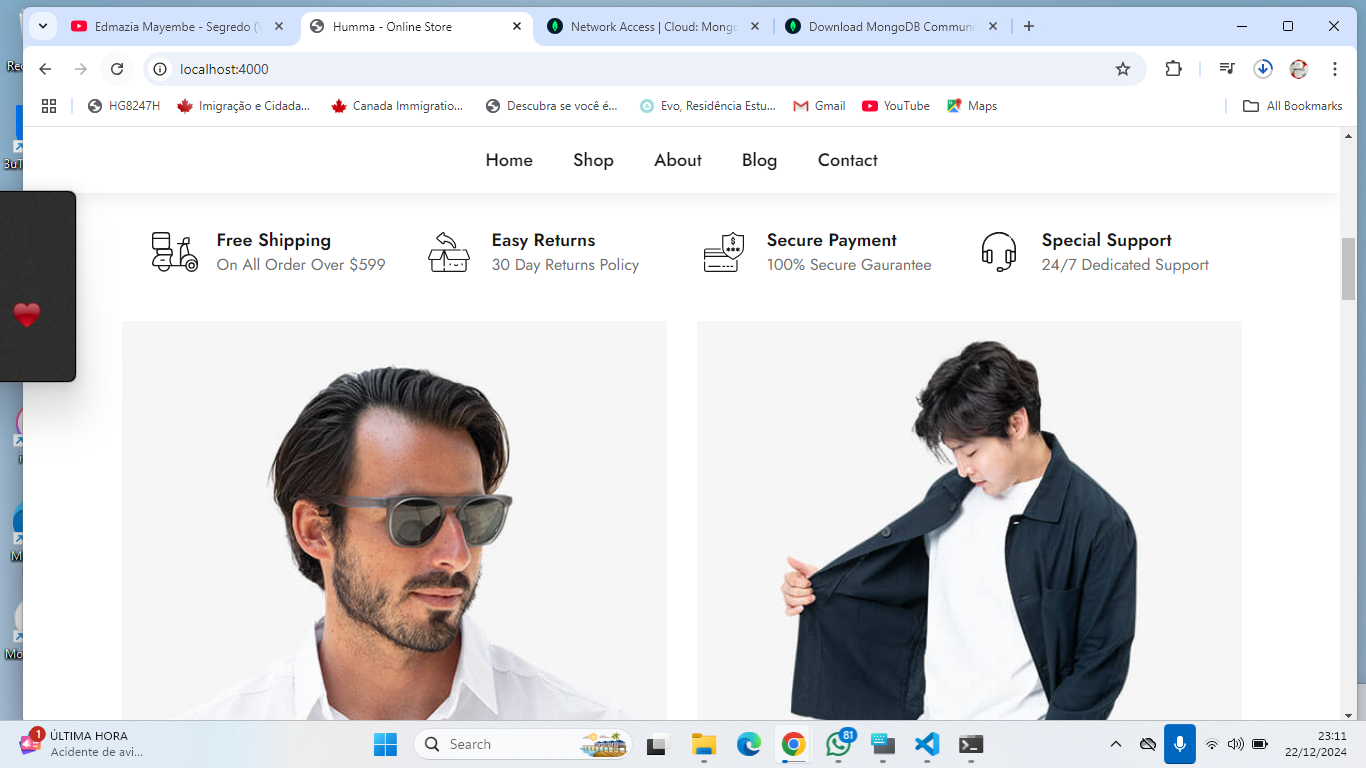The width and height of the screenshot is (1366, 768).
Task: Click the Free Shipping scooter icon
Action: pyautogui.click(x=174, y=252)
